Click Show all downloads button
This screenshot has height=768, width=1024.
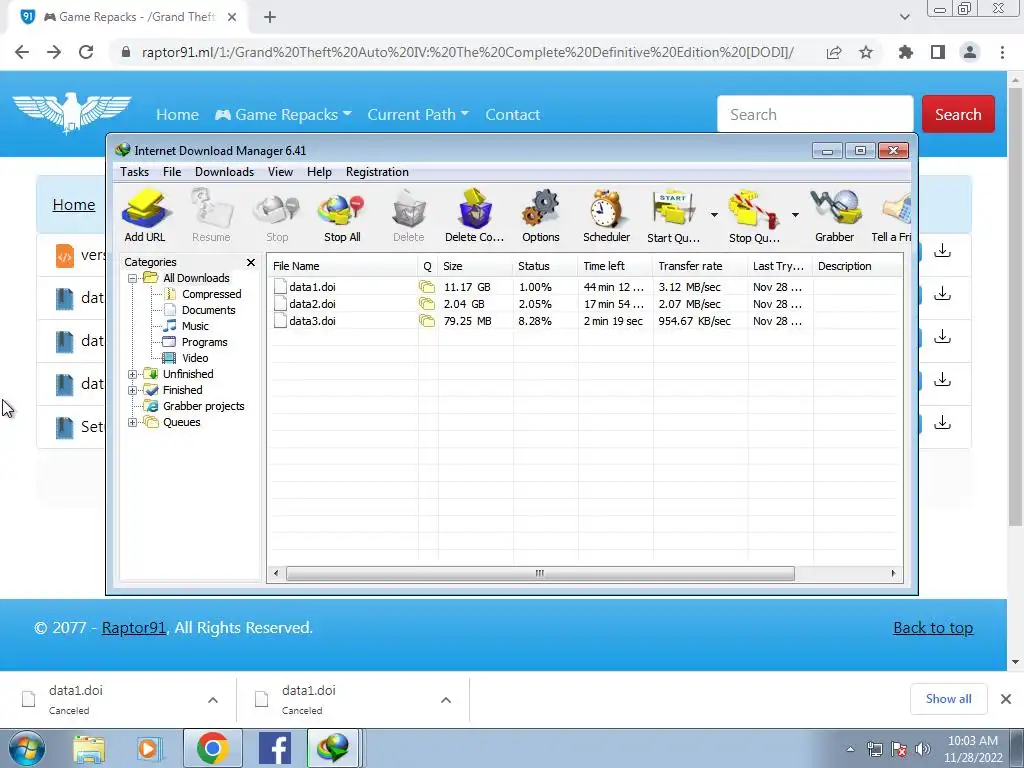948,699
